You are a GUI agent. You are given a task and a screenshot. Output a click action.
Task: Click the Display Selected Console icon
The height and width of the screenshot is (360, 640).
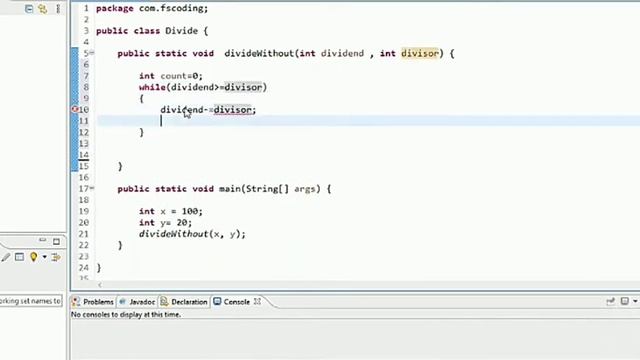[x=624, y=301]
